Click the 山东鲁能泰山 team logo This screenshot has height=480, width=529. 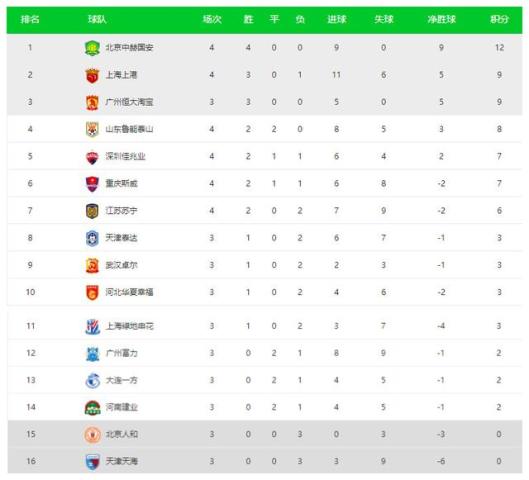pos(92,130)
